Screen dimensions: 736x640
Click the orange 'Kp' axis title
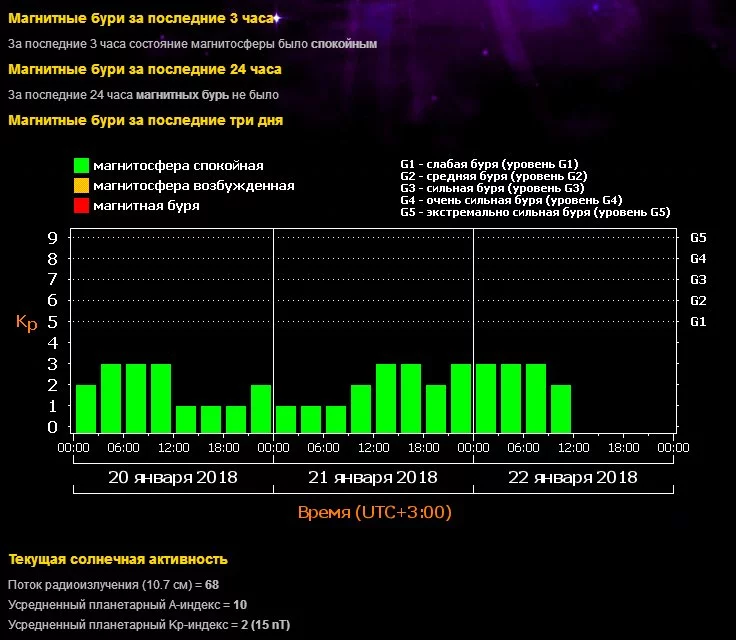[27, 323]
